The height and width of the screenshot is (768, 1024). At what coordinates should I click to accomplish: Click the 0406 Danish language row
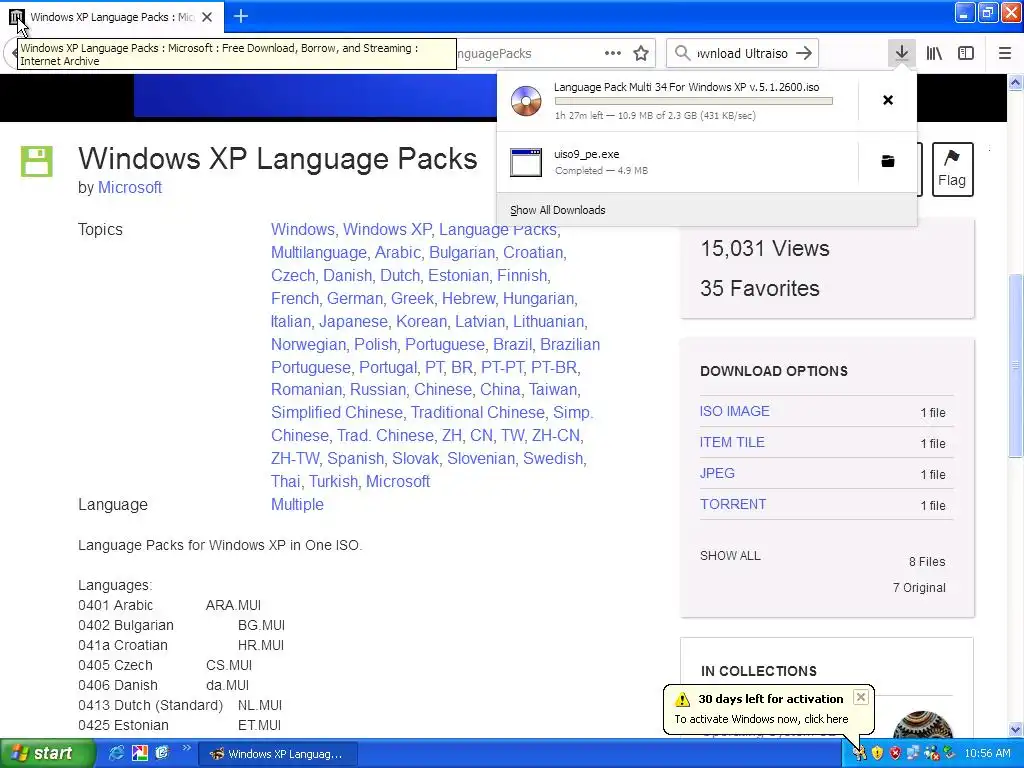(163, 685)
